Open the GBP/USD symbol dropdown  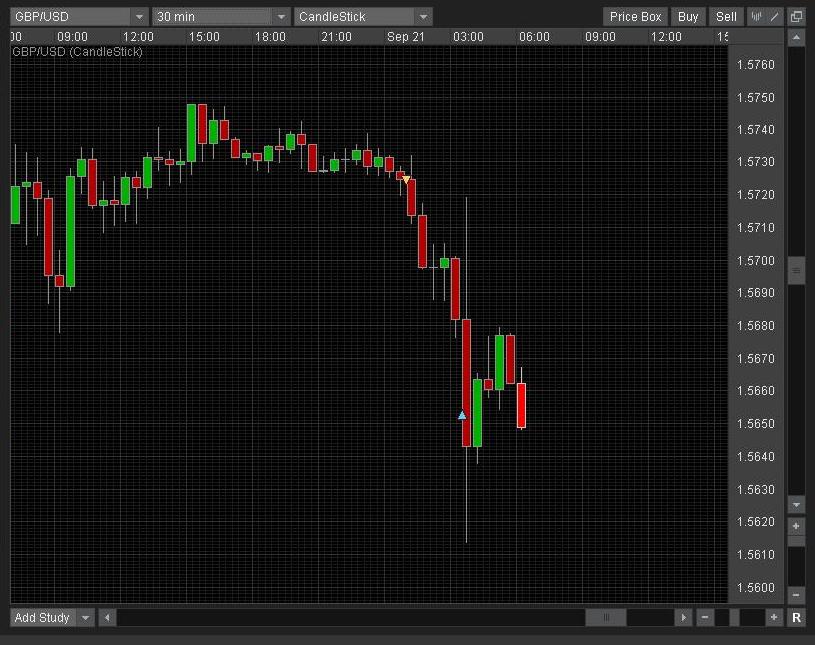139,17
